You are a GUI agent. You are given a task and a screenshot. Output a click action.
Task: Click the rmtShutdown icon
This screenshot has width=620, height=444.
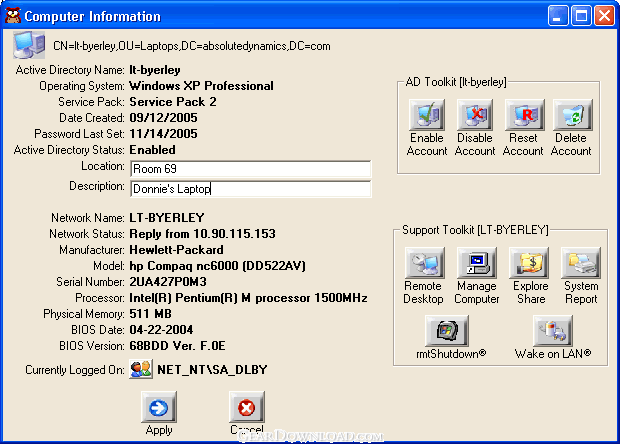[x=447, y=331]
